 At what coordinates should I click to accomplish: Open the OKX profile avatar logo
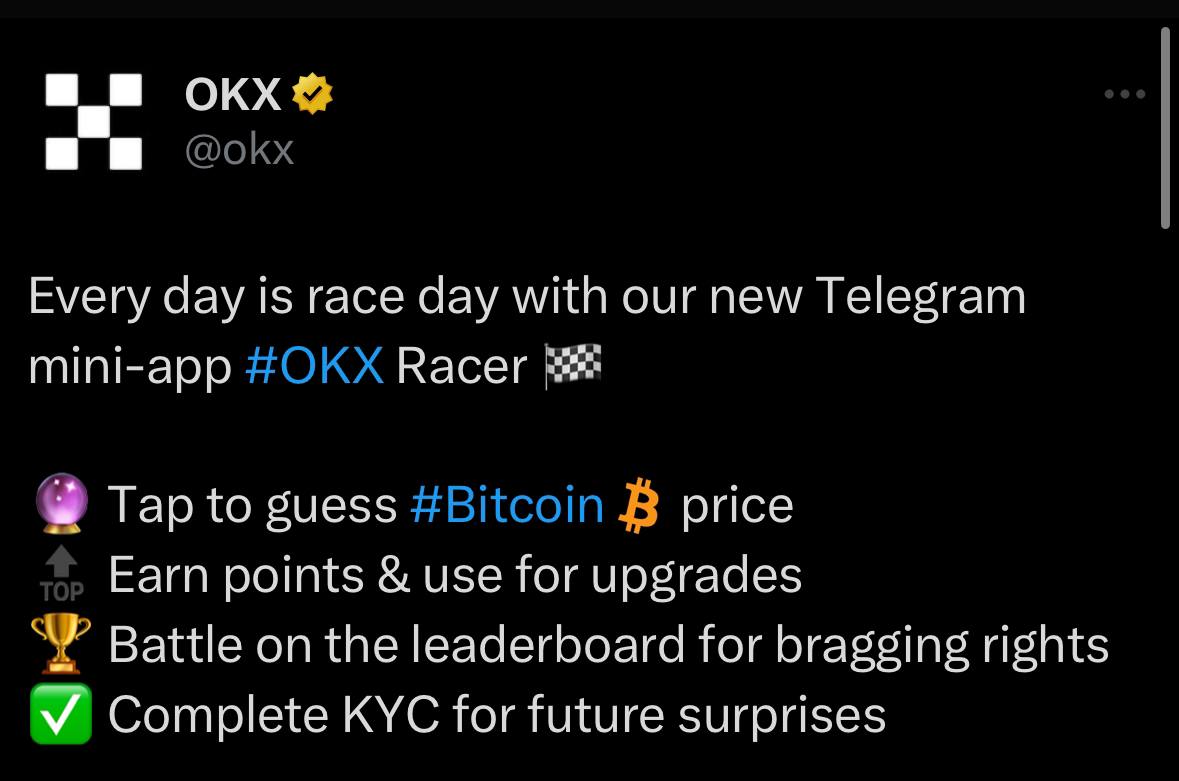pos(93,122)
